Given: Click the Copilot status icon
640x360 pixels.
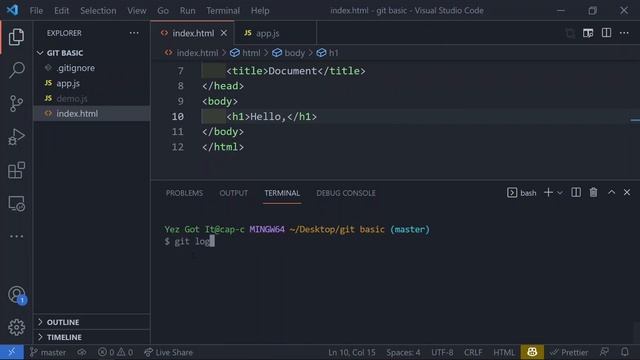Looking at the screenshot, I should click(532, 352).
